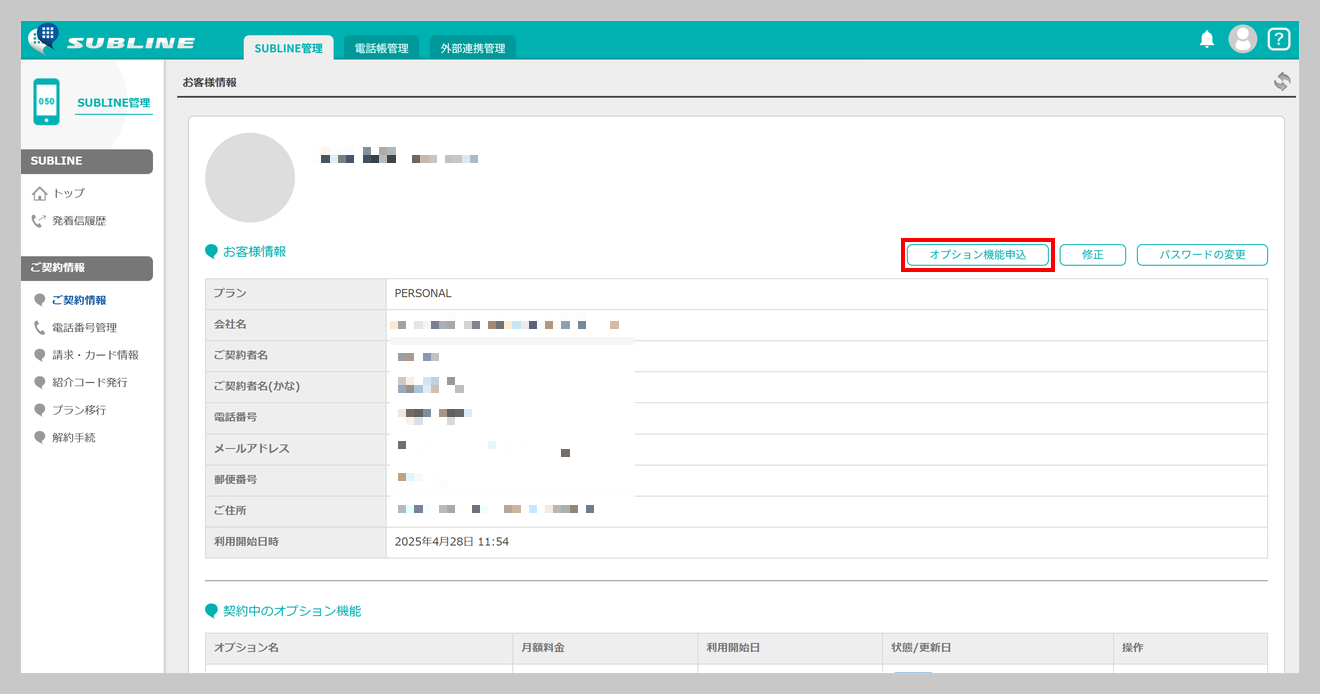Click the 050 phone icon in sidebar
Viewport: 1320px width, 694px height.
pyautogui.click(x=46, y=102)
